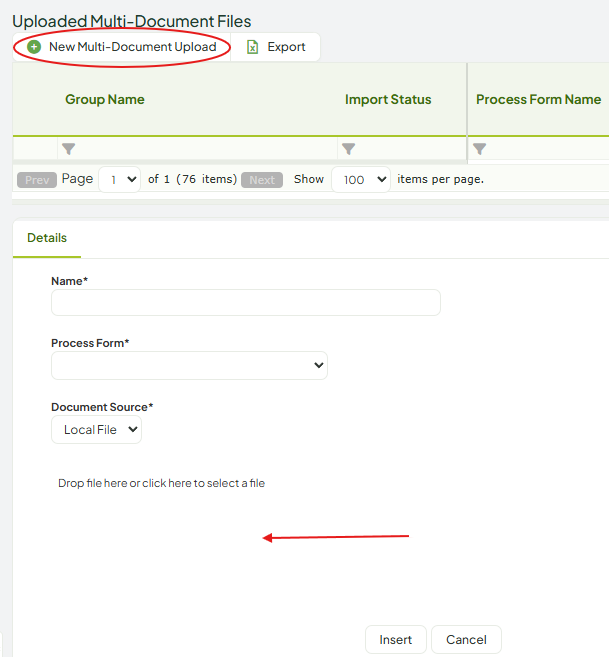609x657 pixels.
Task: Open the Import Status filter icon
Action: tap(348, 149)
